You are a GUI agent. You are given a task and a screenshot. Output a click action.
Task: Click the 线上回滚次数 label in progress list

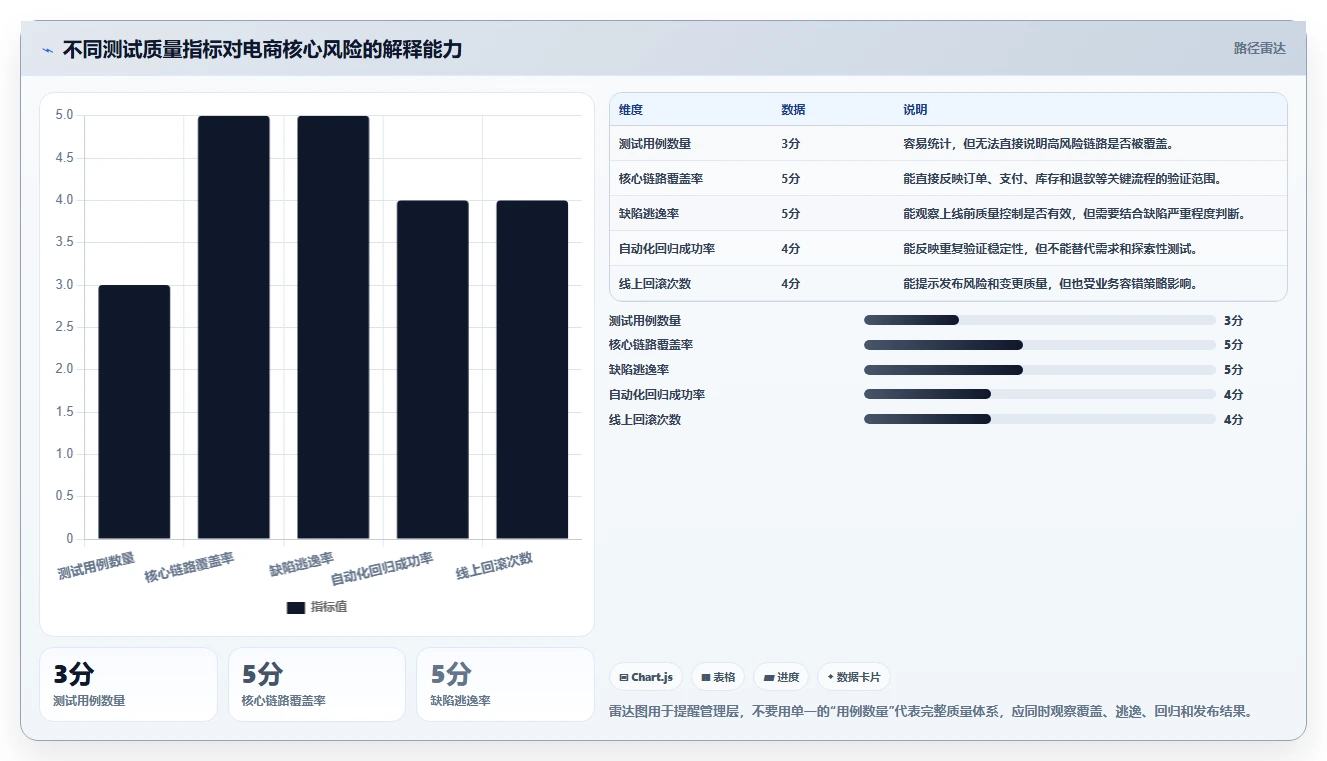645,420
